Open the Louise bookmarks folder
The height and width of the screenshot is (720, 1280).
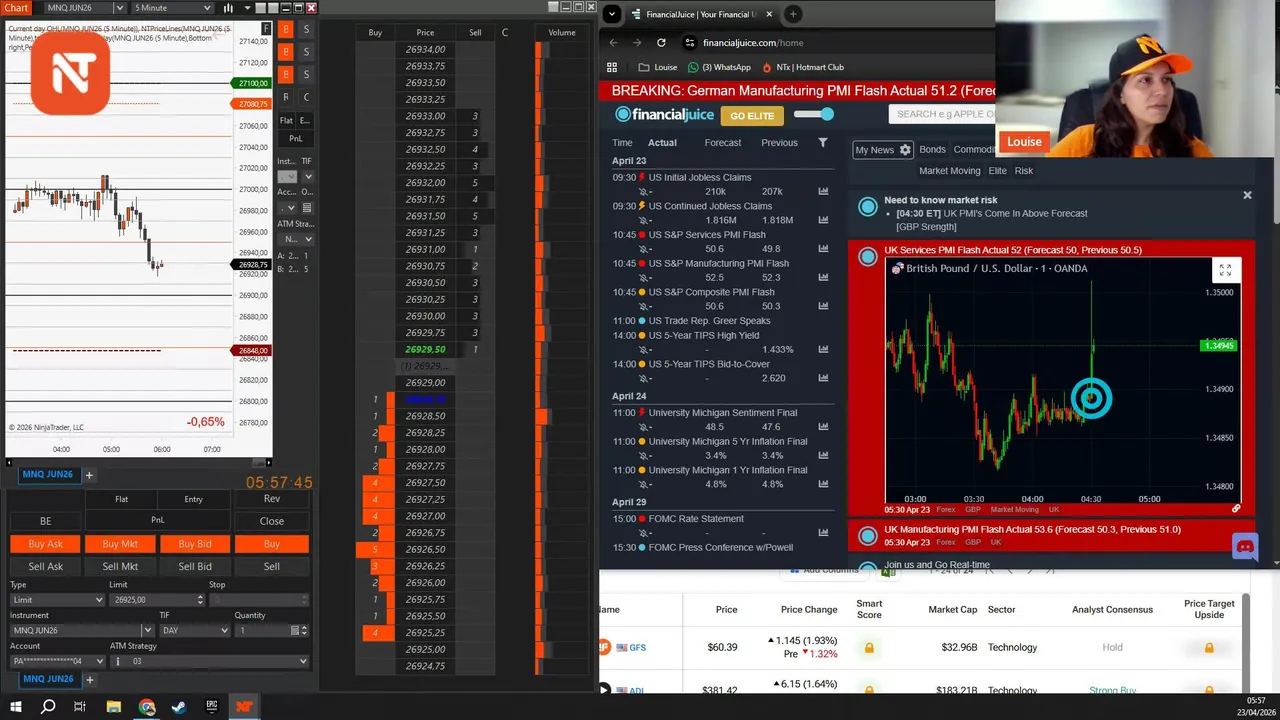[x=657, y=67]
